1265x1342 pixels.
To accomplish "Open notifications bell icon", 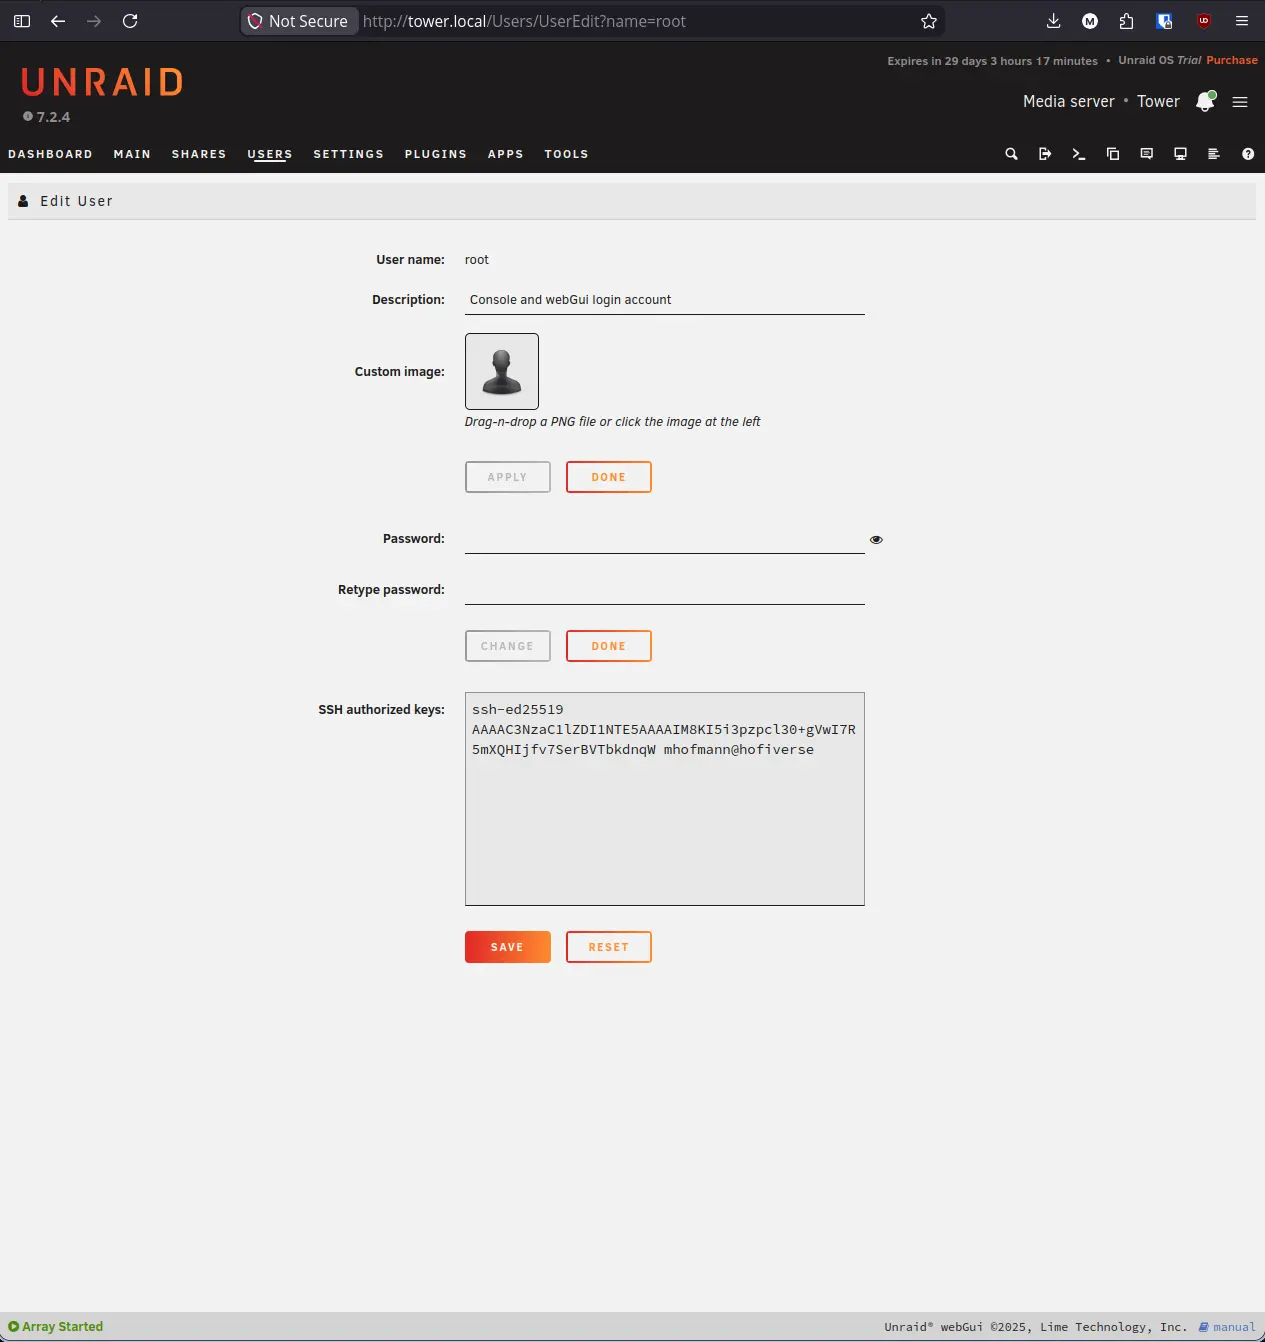I will click(1205, 102).
